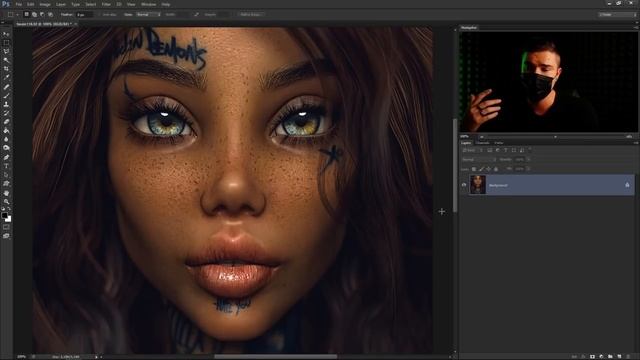Toggle lock position
This screenshot has height=360, width=640.
pyautogui.click(x=489, y=169)
